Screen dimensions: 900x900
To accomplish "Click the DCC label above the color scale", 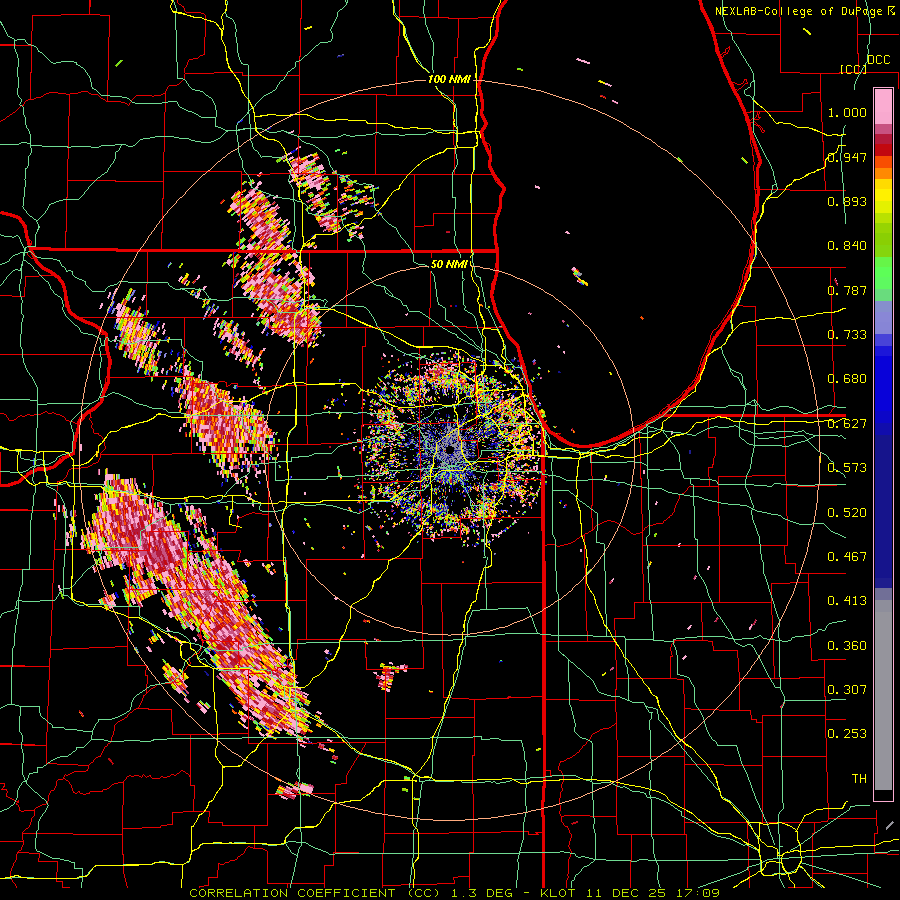I will tap(878, 60).
